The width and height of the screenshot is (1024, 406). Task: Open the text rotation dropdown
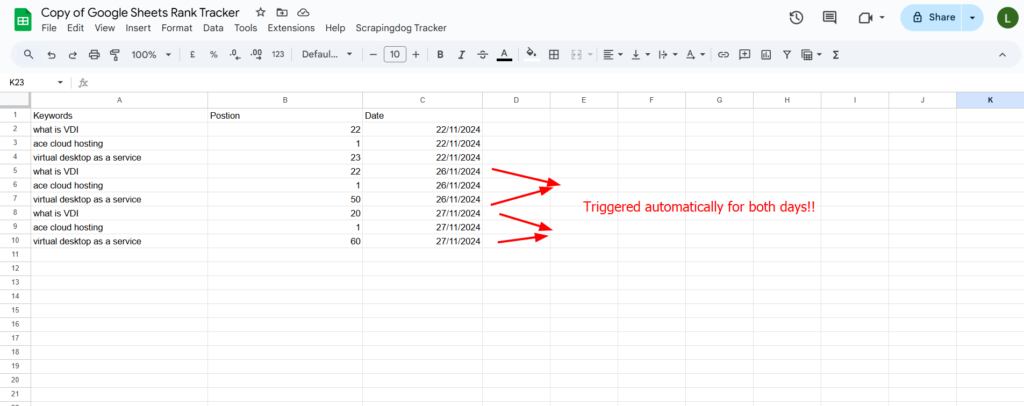[695, 55]
